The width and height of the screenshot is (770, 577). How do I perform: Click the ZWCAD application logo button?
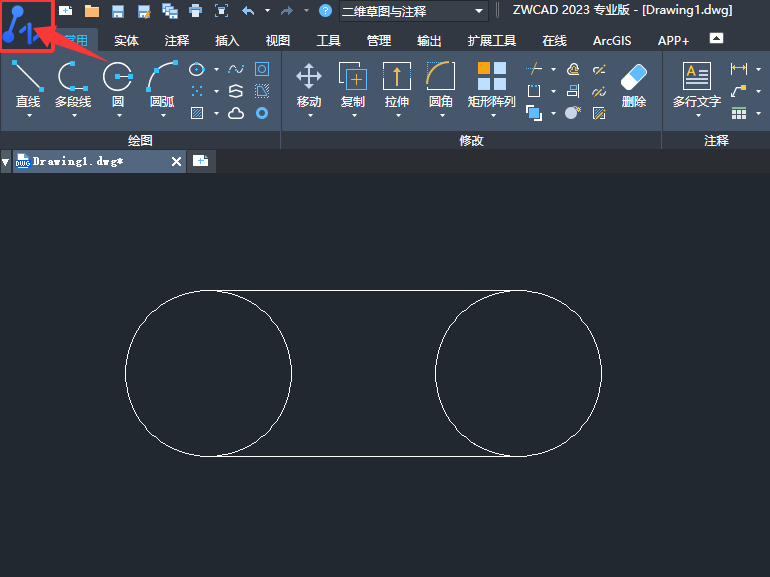(27, 27)
